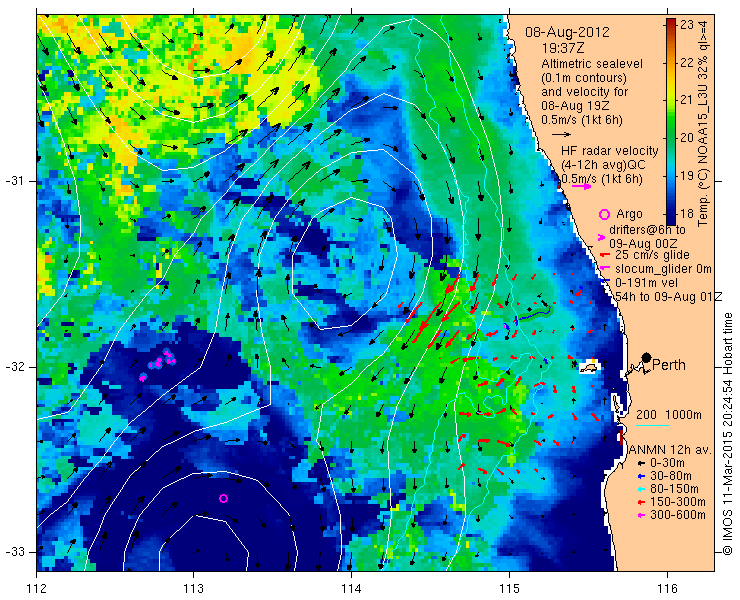Click the 116 longitude axis label
The image size is (740, 600).
(667, 589)
